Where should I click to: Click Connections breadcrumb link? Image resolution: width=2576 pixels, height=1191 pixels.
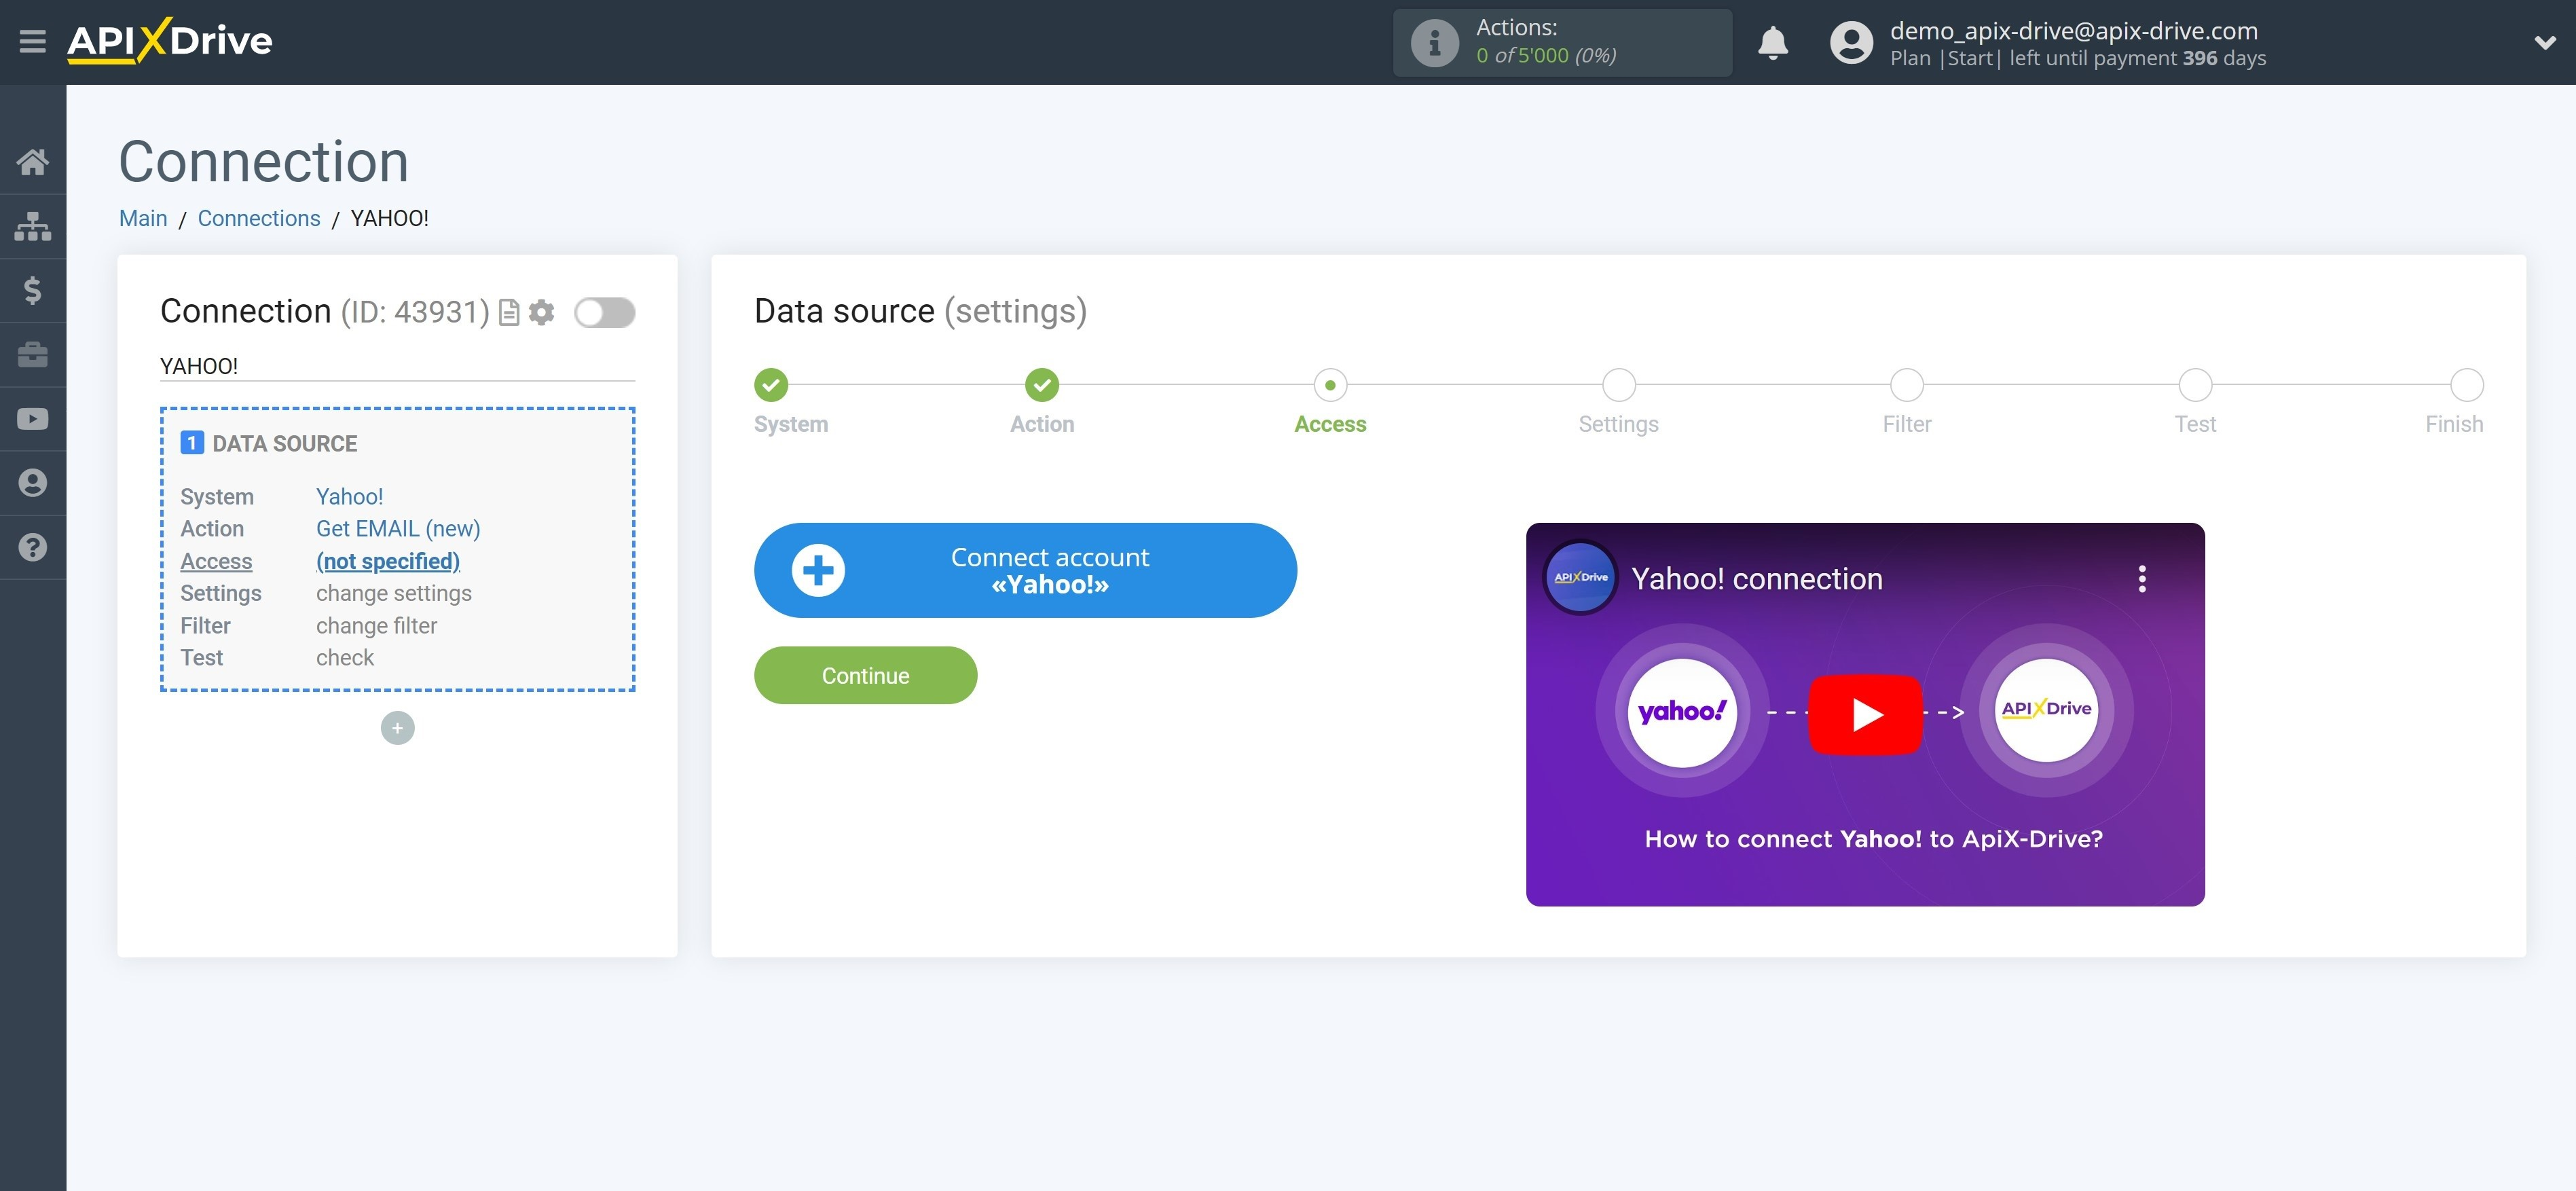coord(259,218)
